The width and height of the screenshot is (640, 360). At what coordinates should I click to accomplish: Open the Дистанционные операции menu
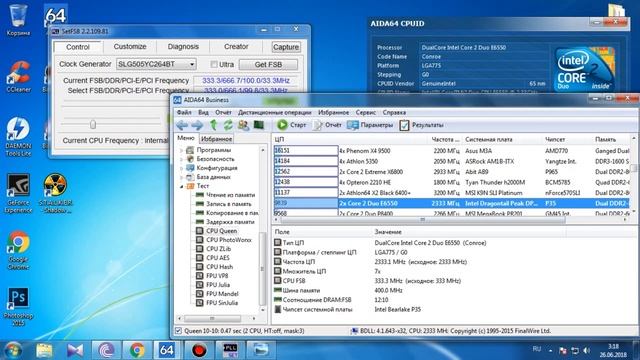[x=275, y=112]
